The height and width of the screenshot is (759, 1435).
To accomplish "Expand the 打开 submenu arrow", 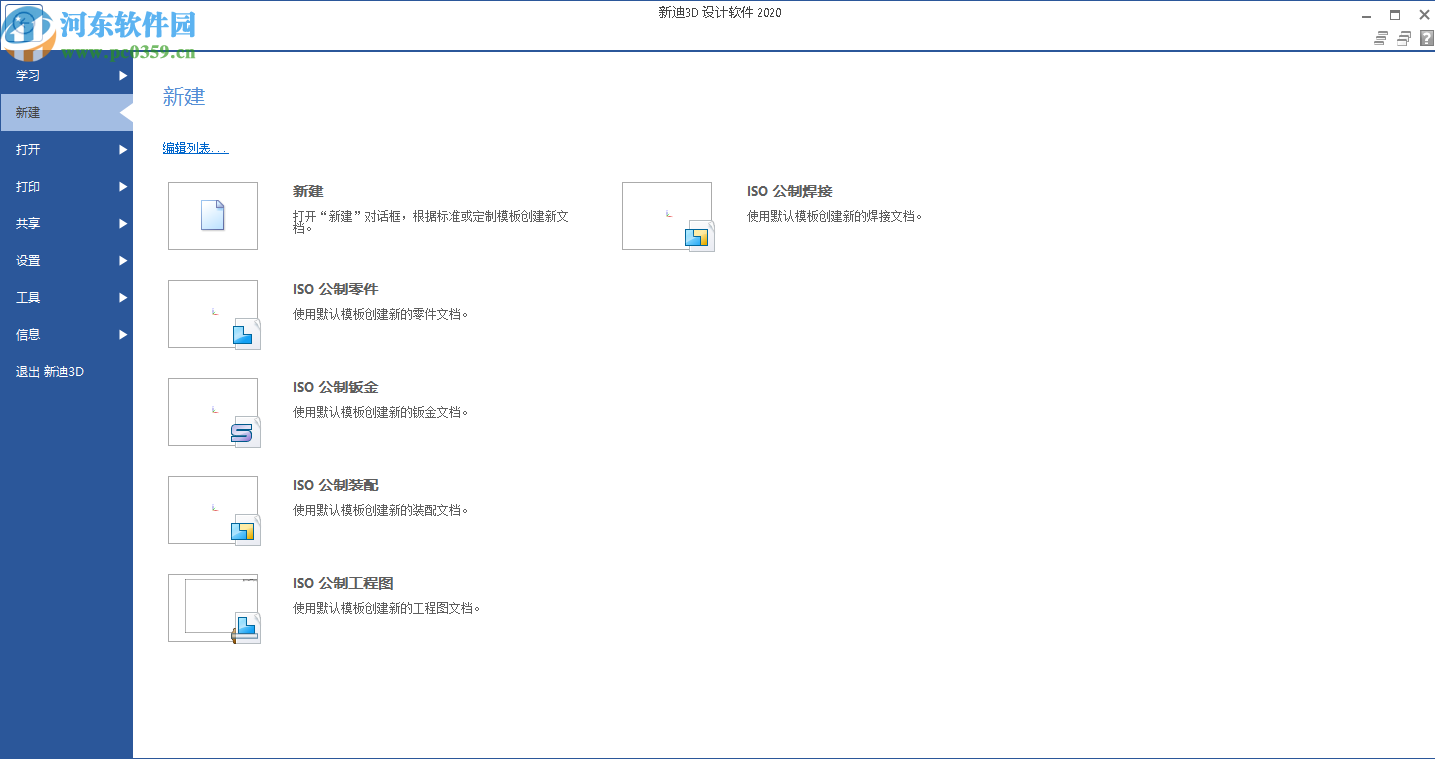I will click(x=124, y=149).
